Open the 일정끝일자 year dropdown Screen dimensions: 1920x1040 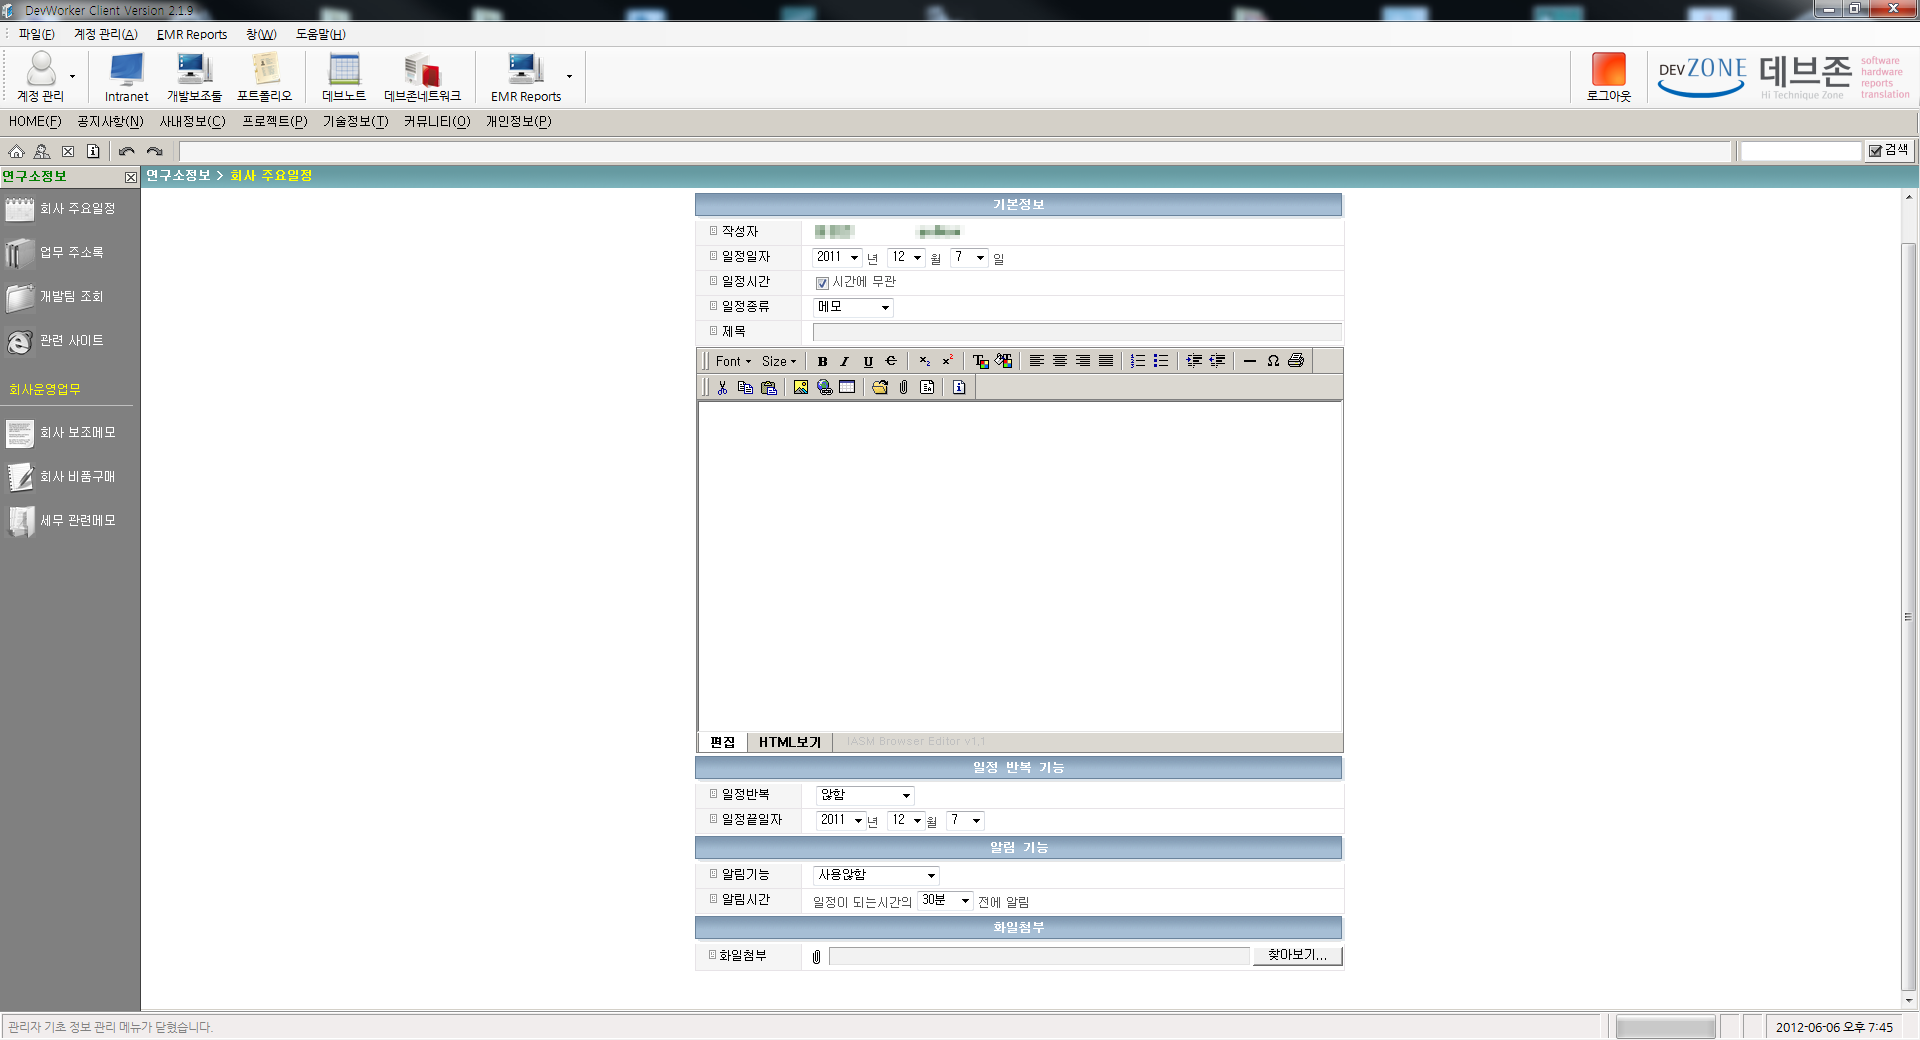click(x=841, y=820)
